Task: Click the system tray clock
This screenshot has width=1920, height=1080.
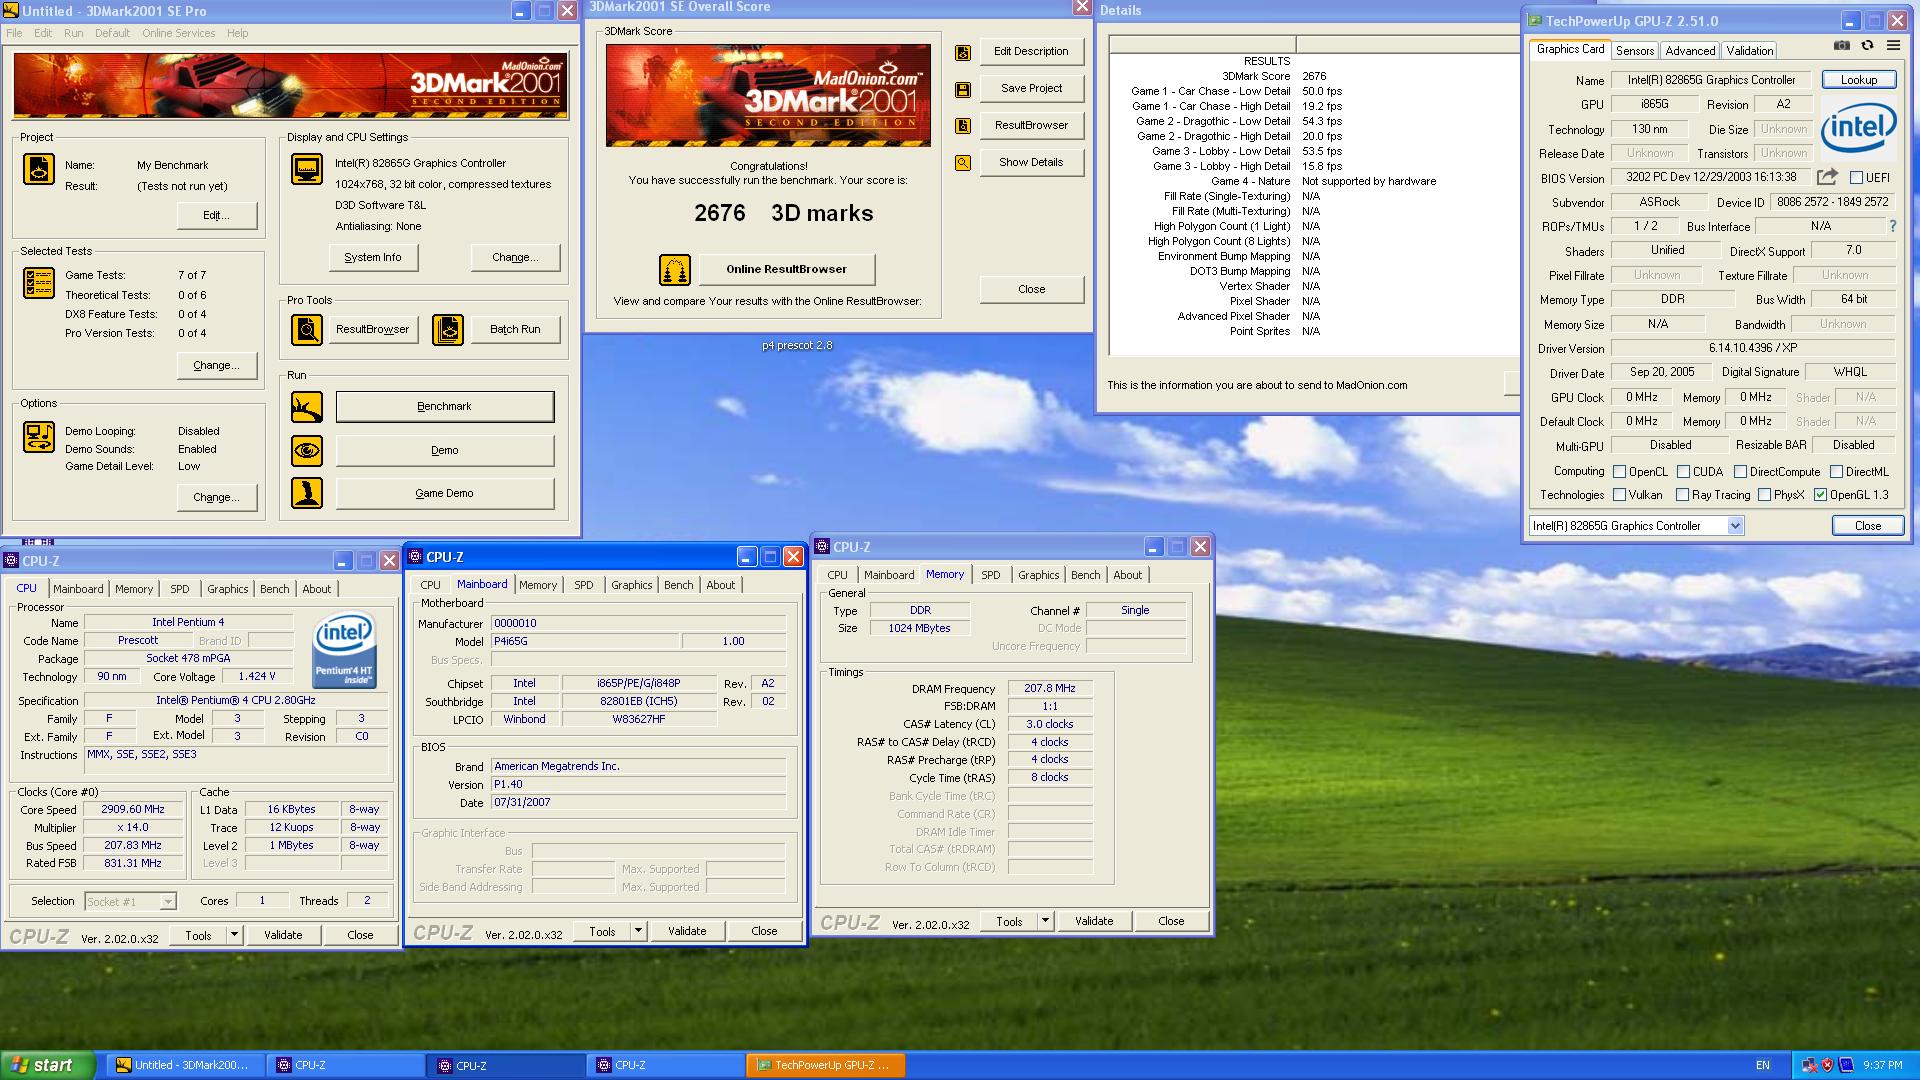Action: pos(1882,1065)
